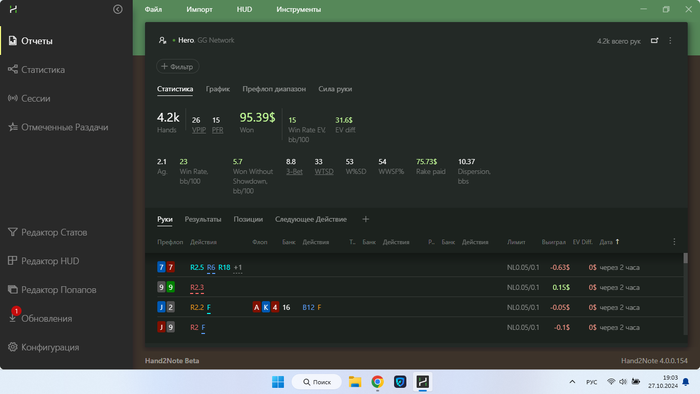
Task: Expand +1 actions in 77 hand
Action: click(x=238, y=268)
